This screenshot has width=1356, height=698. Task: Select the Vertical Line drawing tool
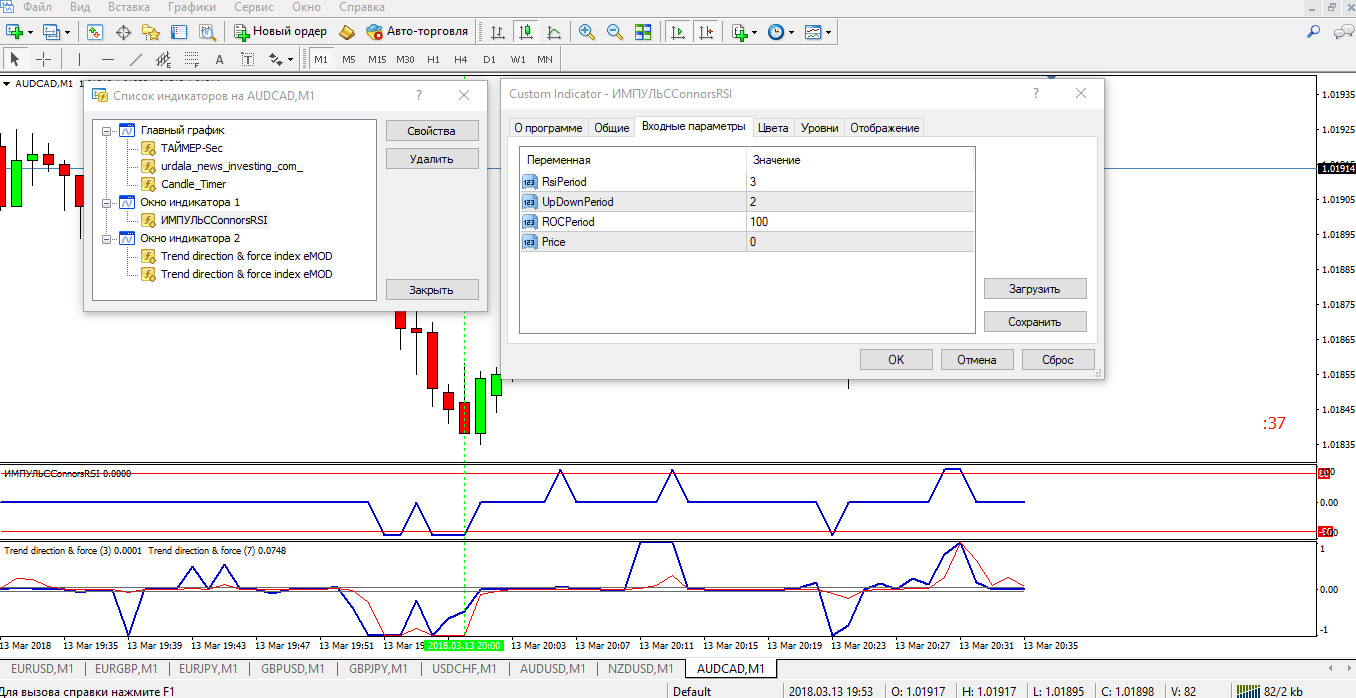click(x=78, y=59)
